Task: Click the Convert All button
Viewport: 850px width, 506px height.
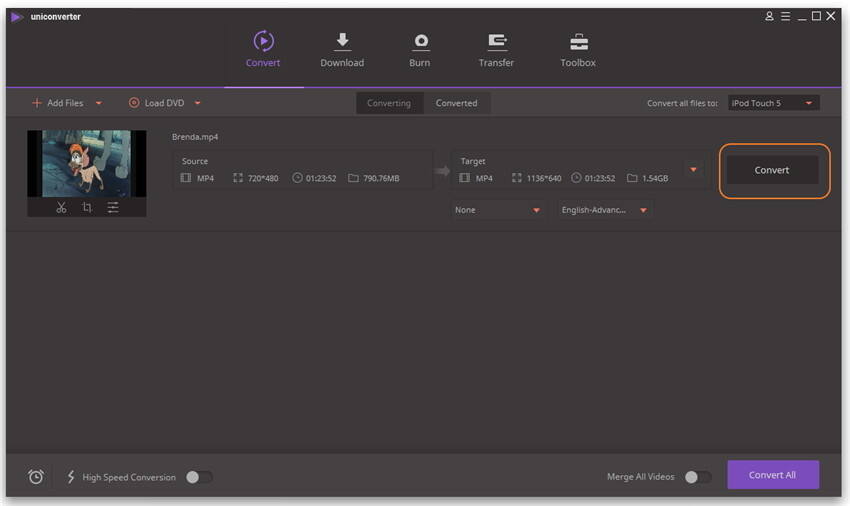Action: 773,475
